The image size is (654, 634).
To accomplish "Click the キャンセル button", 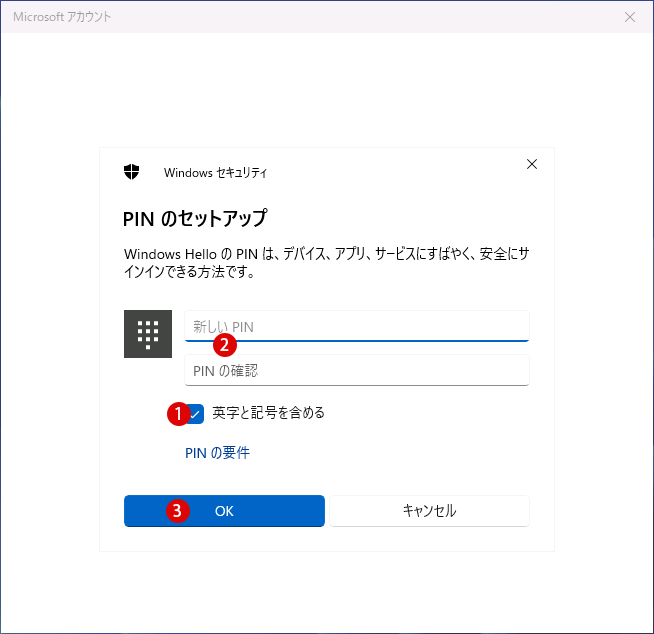I will tap(430, 511).
